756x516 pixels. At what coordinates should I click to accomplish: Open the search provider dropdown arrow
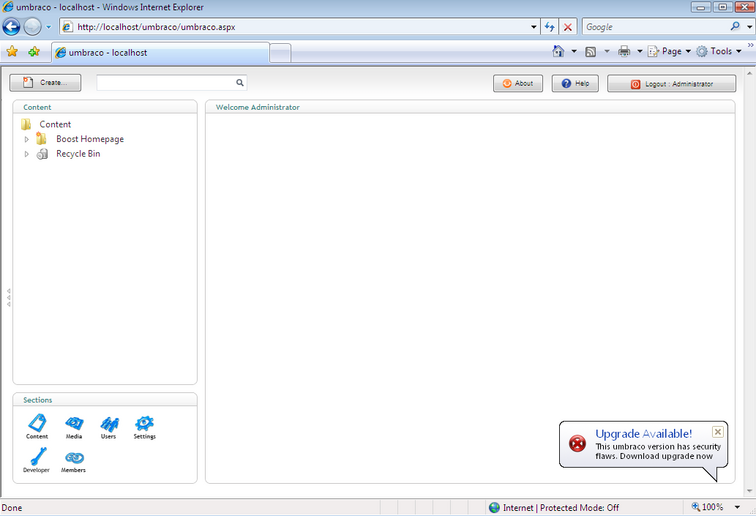click(x=749, y=27)
